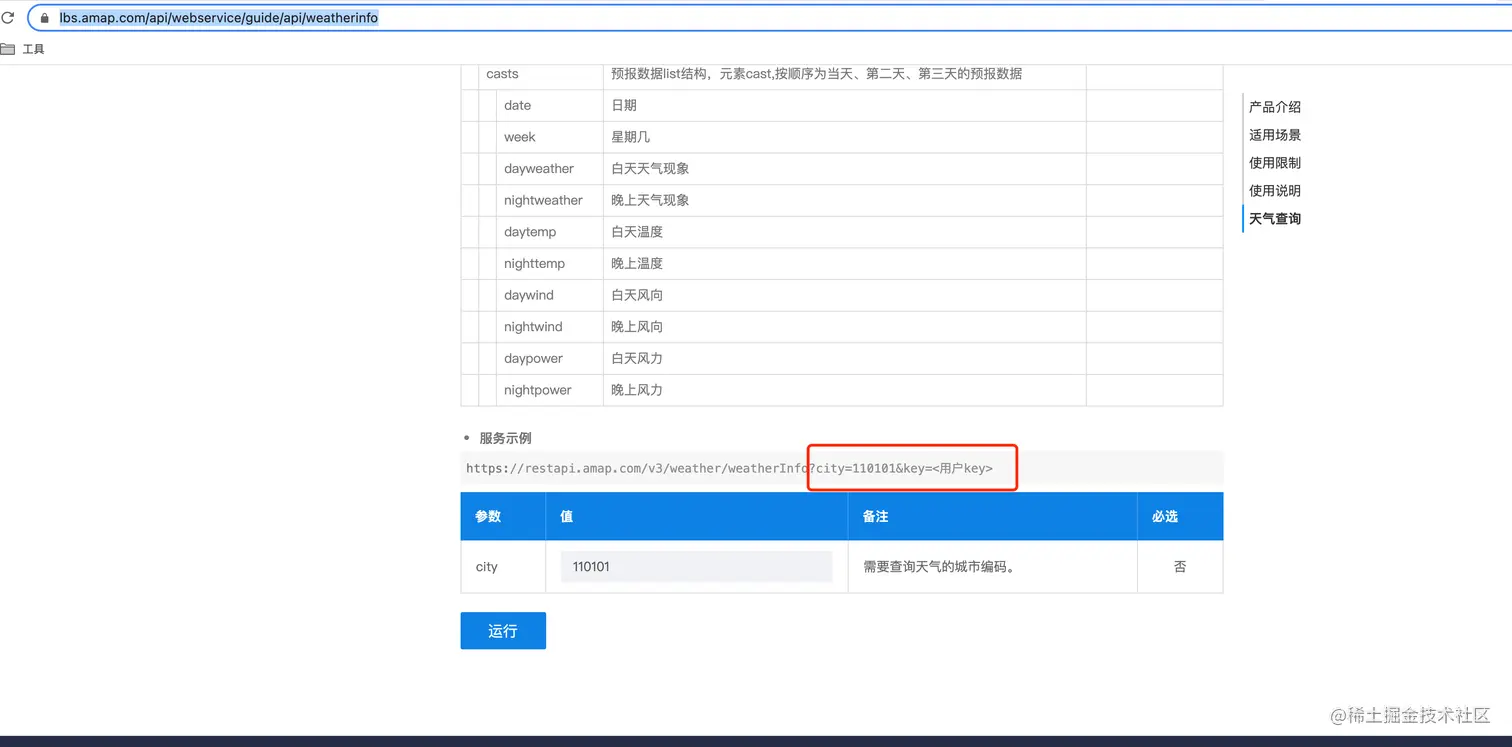The height and width of the screenshot is (747, 1512).
Task: Click the 参数 column header
Action: pyautogui.click(x=503, y=516)
